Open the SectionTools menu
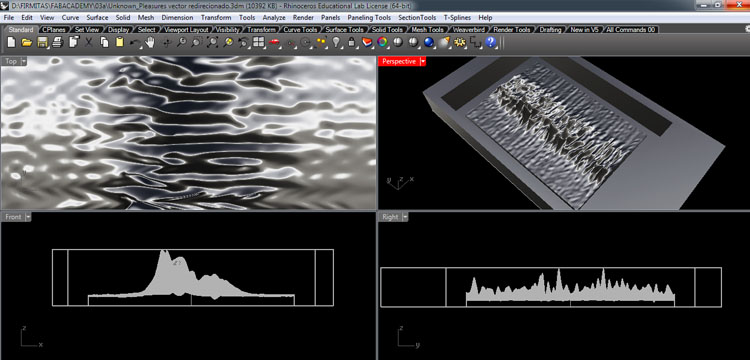This screenshot has height=360, width=750. (x=417, y=18)
